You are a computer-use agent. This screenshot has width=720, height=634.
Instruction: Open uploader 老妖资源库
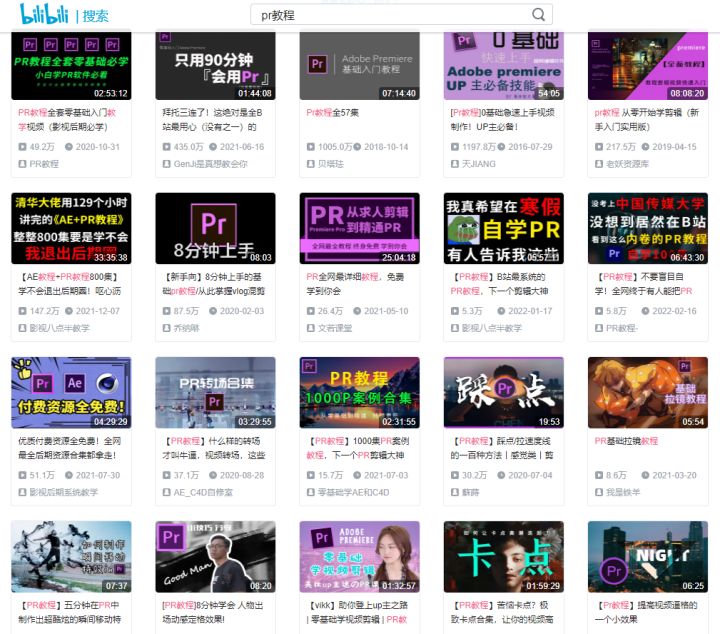coord(628,164)
